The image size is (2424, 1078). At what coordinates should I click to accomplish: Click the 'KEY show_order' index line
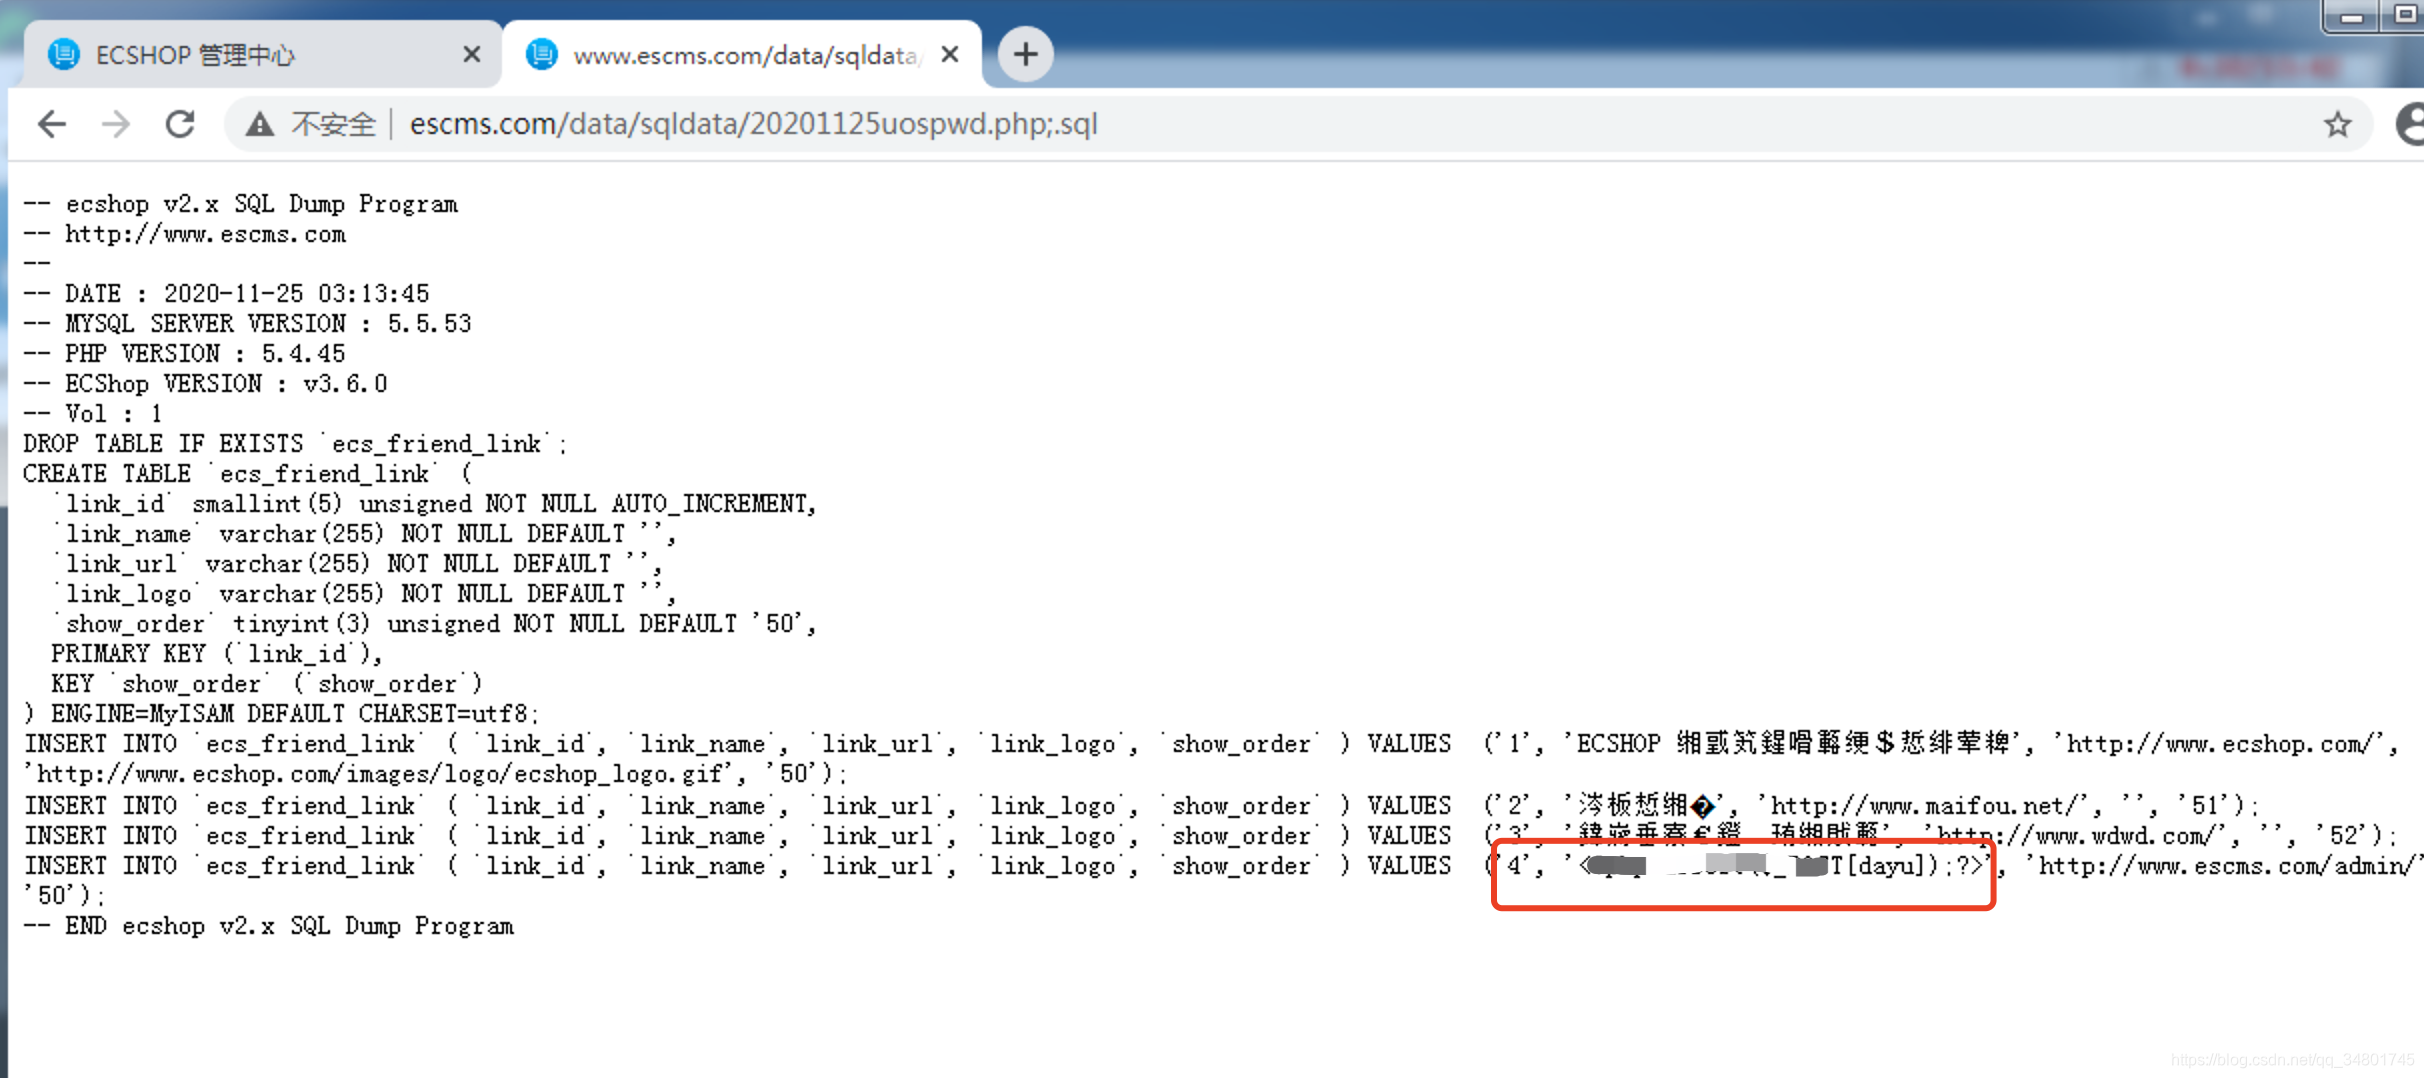267,684
